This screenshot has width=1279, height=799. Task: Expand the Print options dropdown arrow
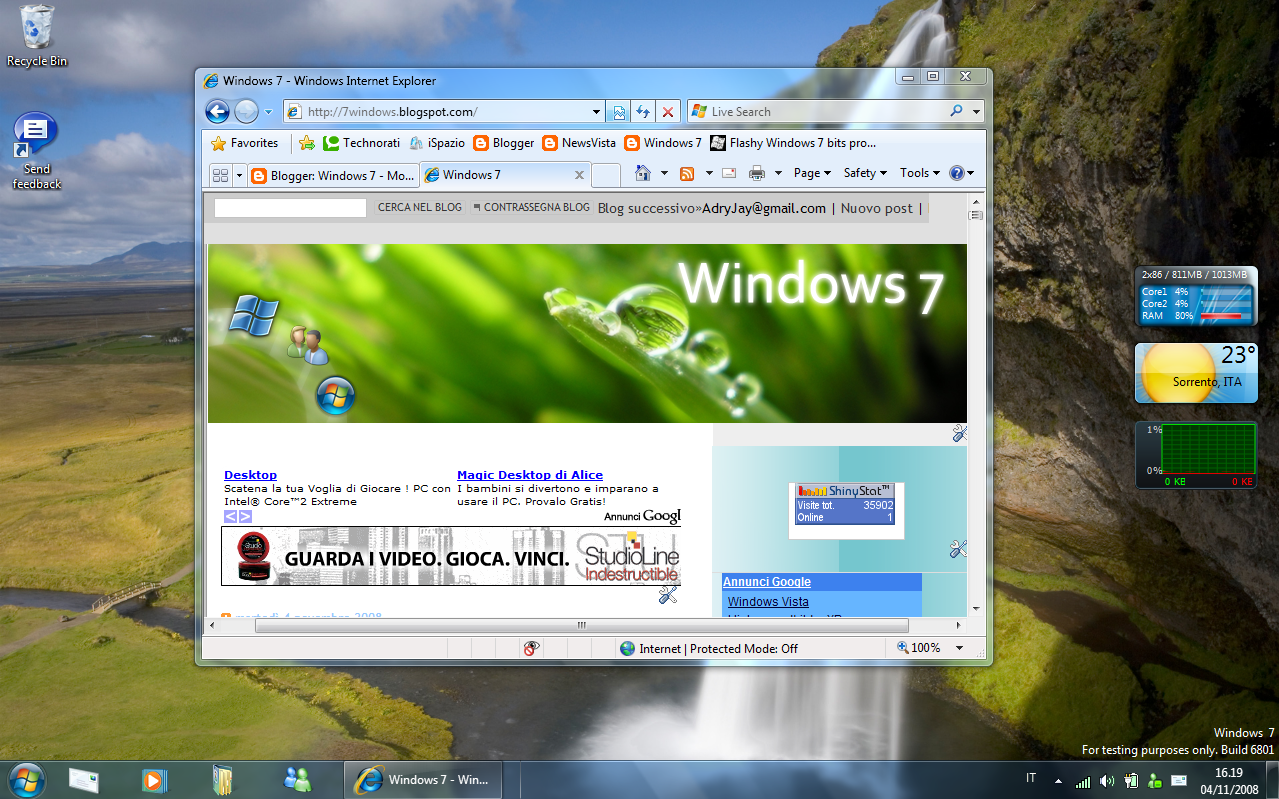pos(778,173)
